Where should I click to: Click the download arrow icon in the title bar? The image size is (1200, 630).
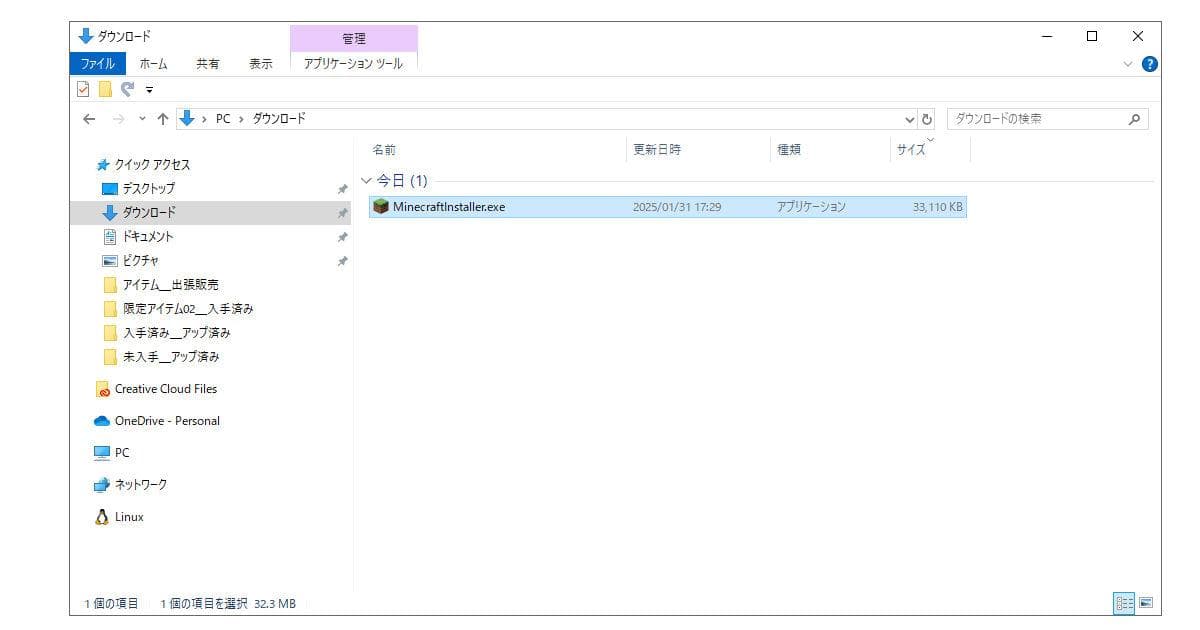tap(85, 37)
